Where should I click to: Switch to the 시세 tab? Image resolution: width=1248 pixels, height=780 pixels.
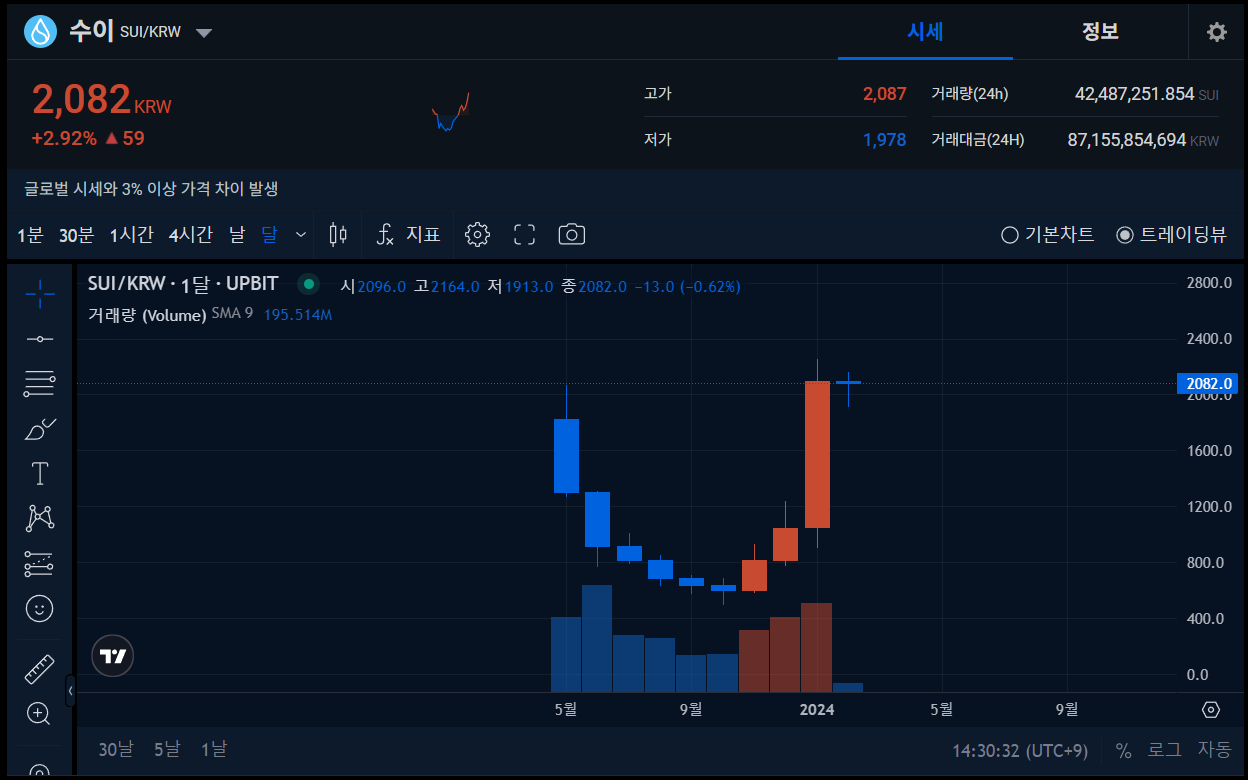925,31
